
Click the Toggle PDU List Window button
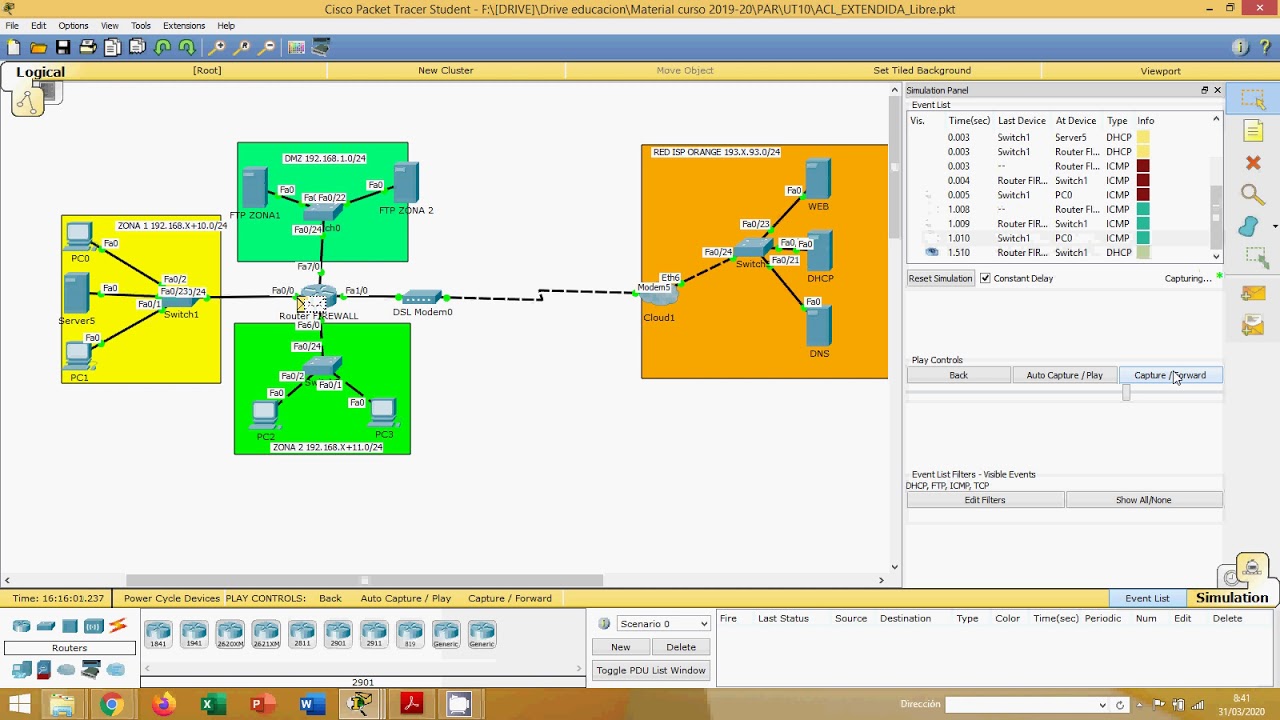(x=651, y=671)
